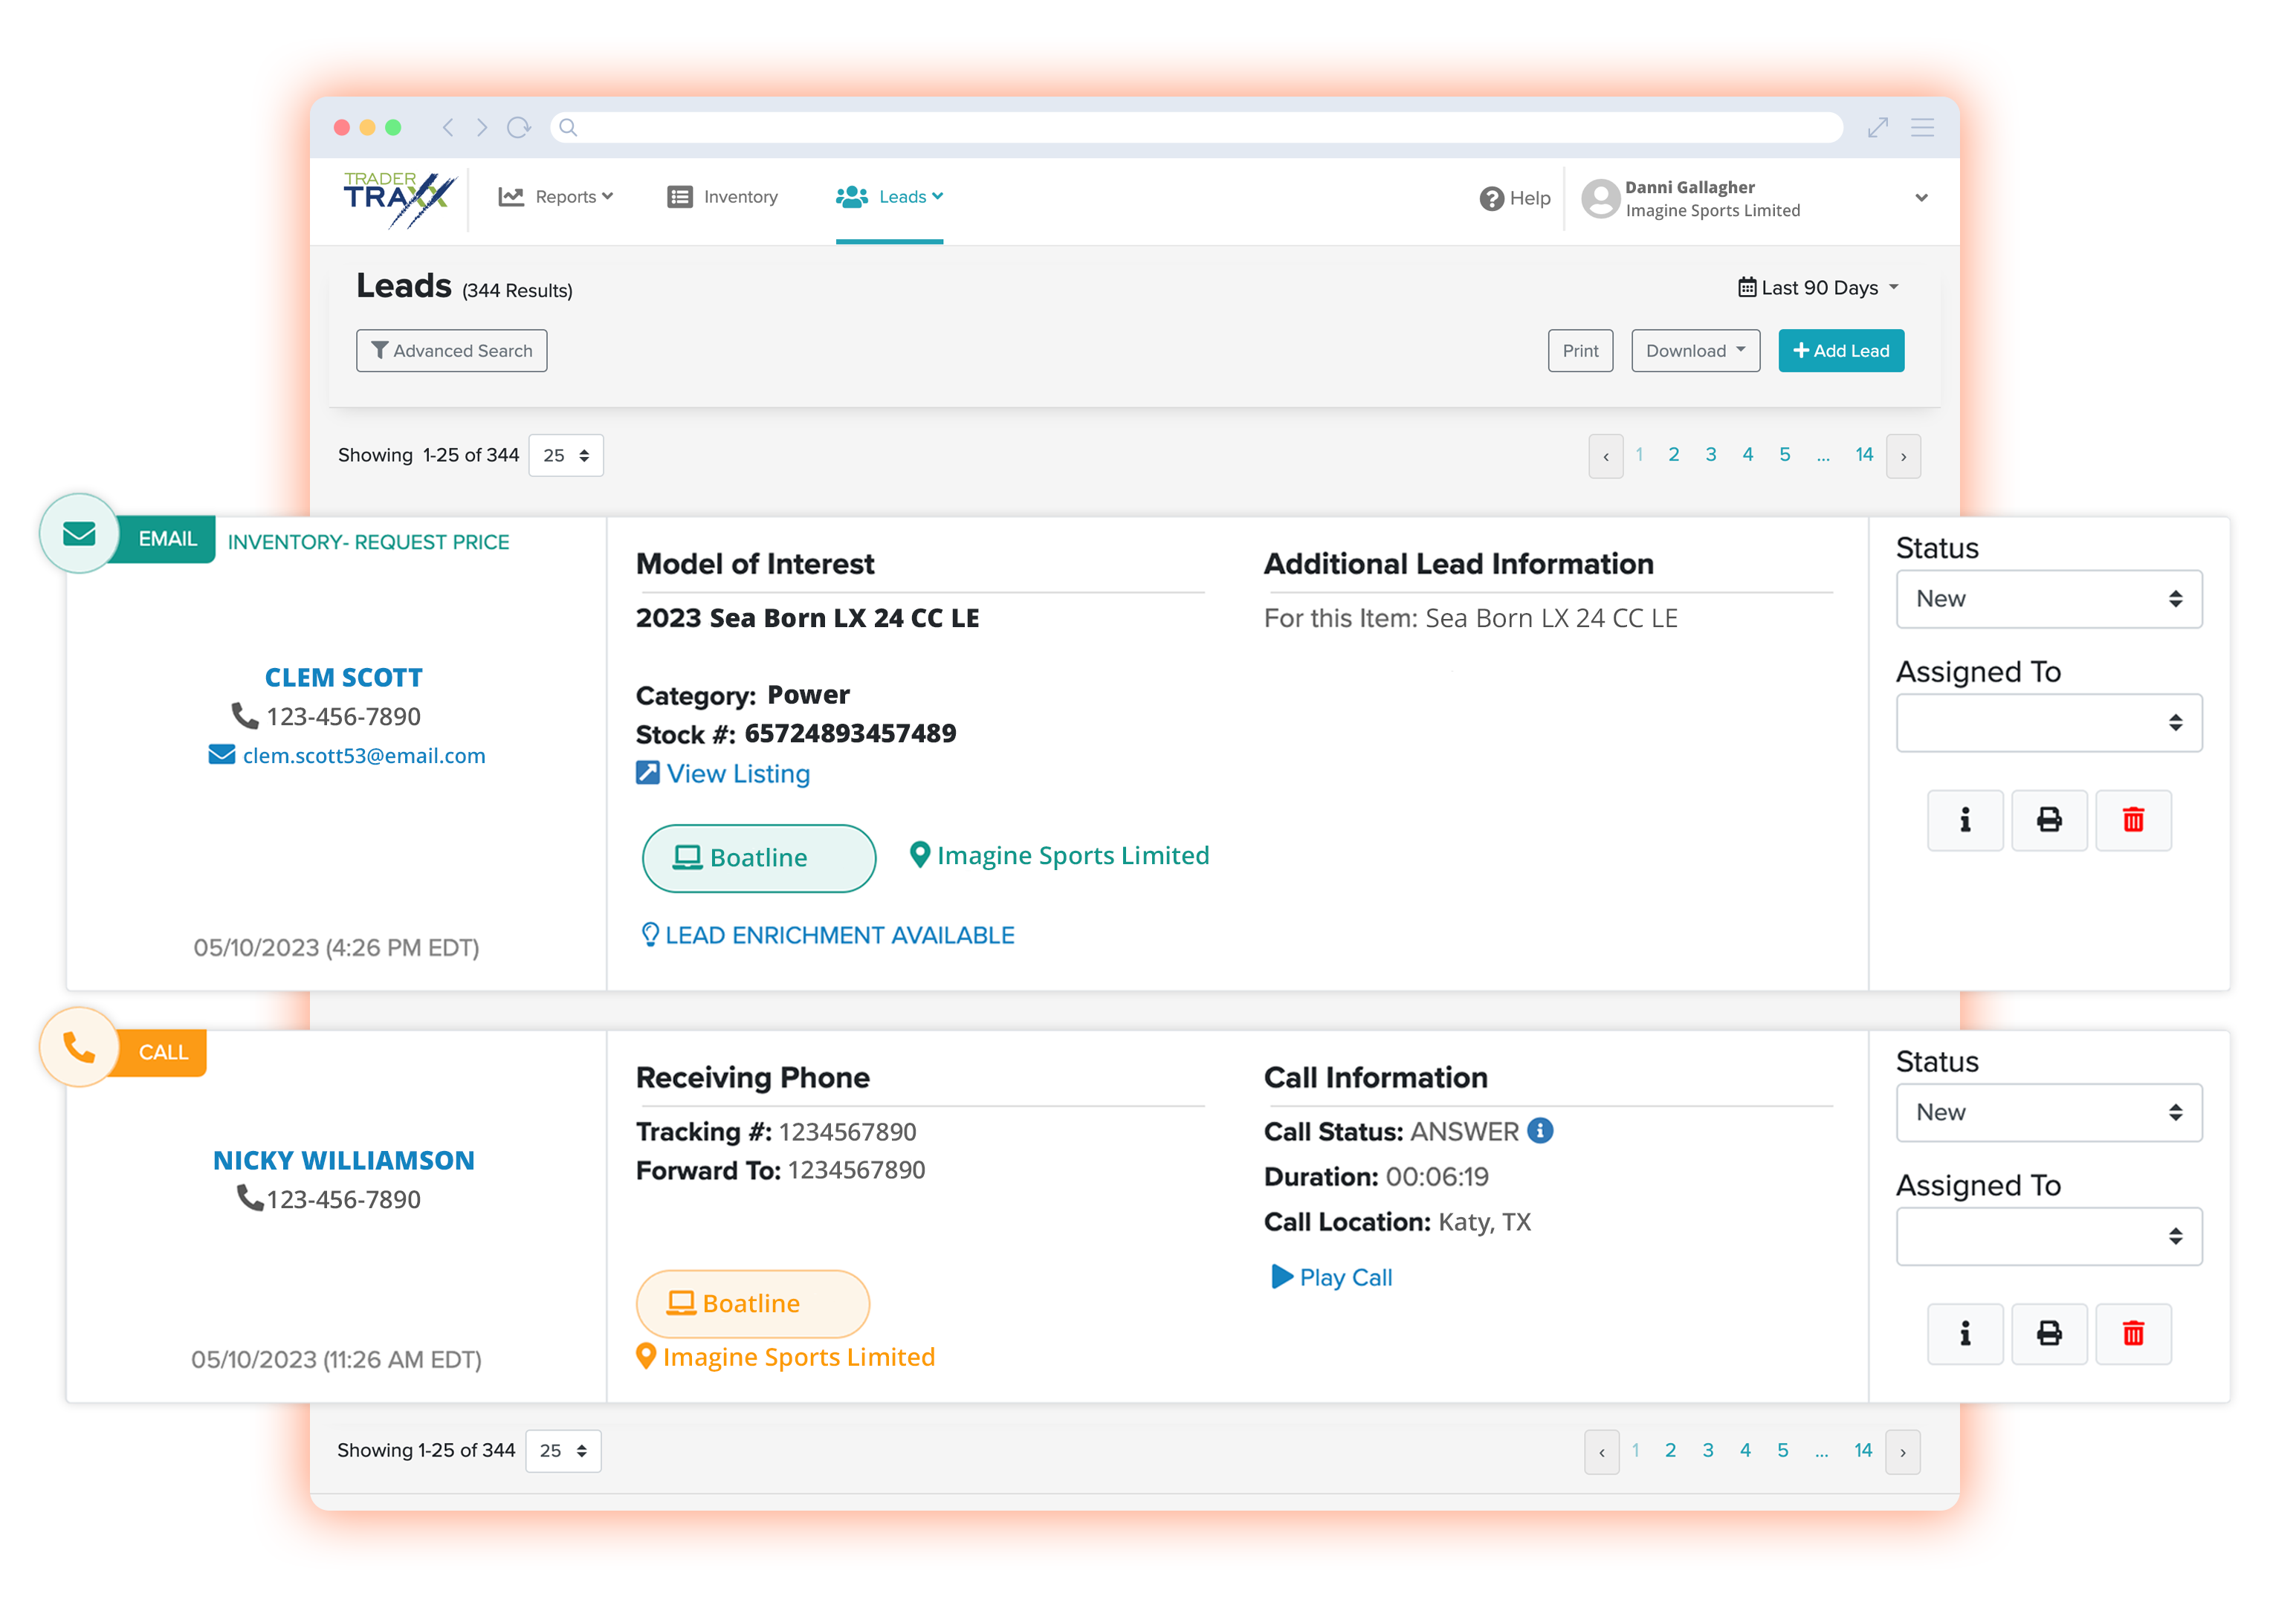Screen dimensions: 2296x1605
Task: Go to page 2 in top pagination
Action: (1673, 455)
